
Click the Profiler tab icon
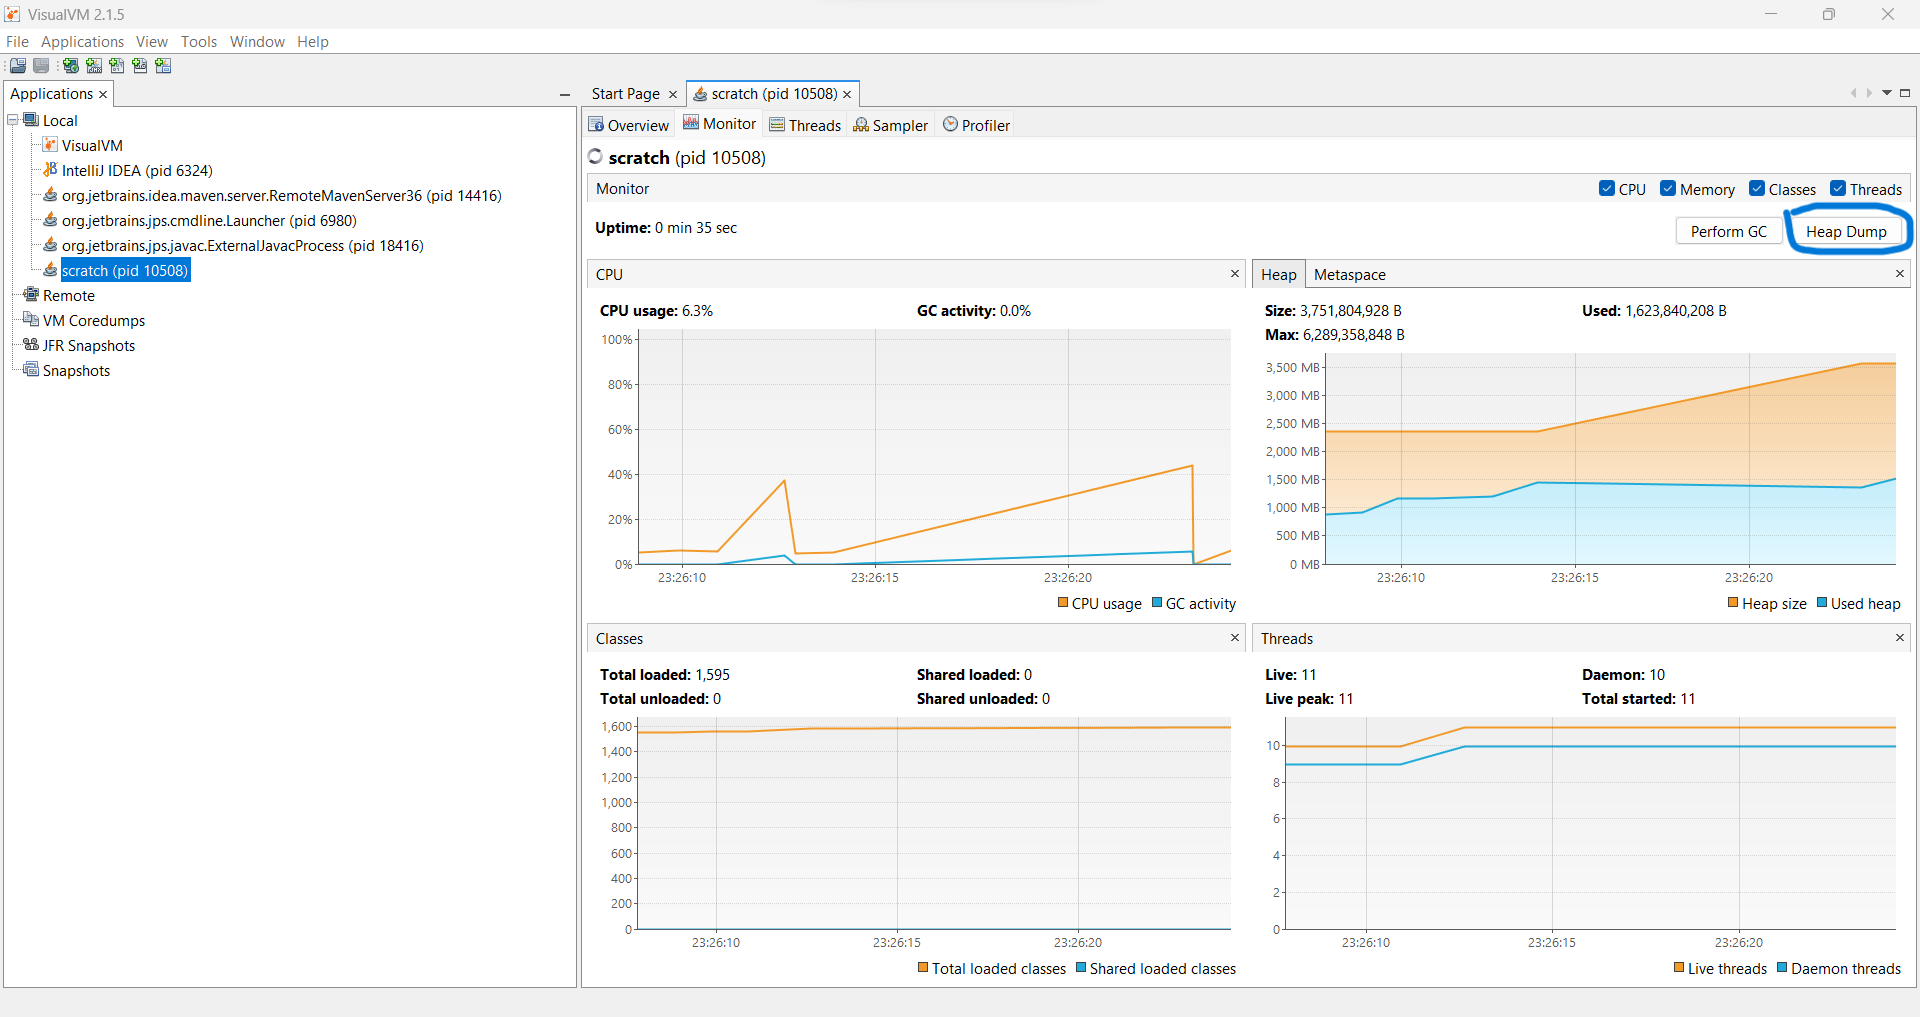950,124
